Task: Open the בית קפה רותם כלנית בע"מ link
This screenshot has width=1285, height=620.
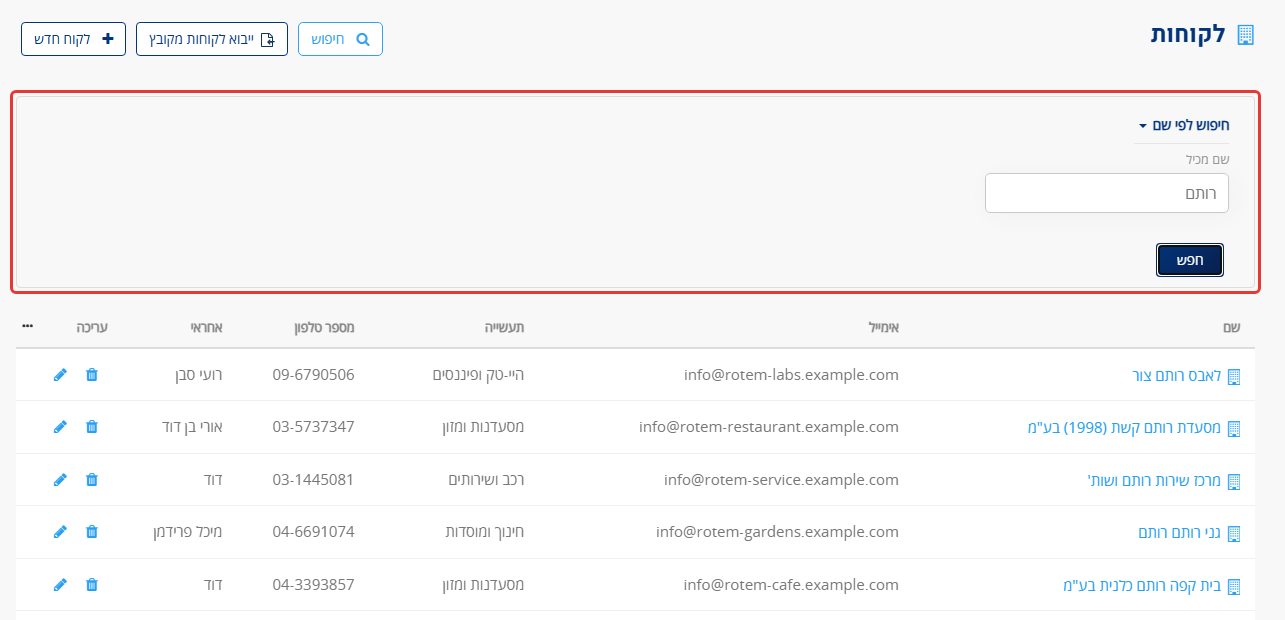Action: point(1142,585)
